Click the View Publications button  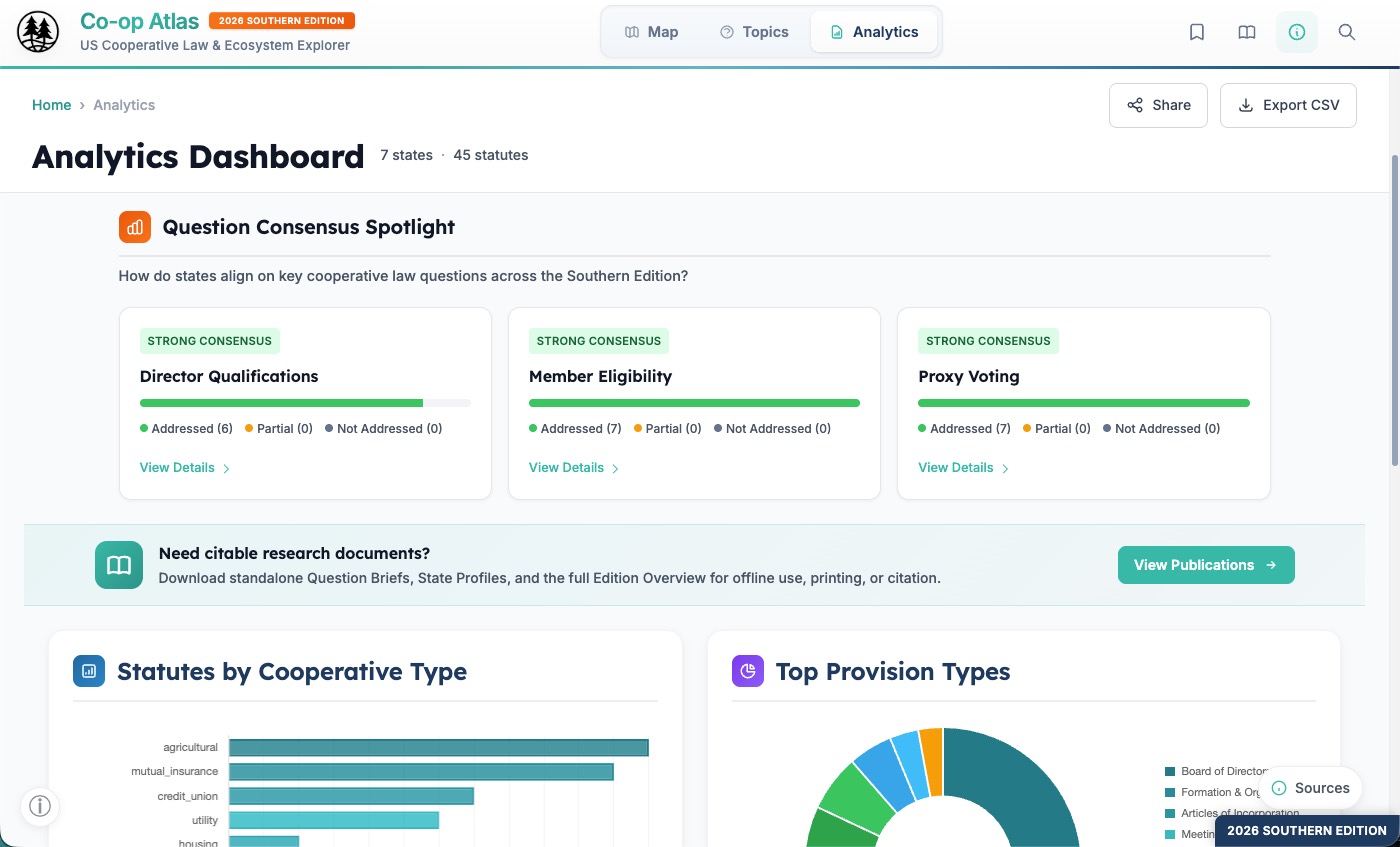[1206, 565]
